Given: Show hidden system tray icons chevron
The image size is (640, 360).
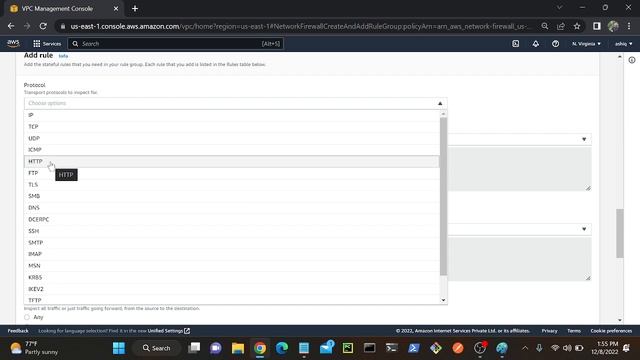Looking at the screenshot, I should (525, 348).
